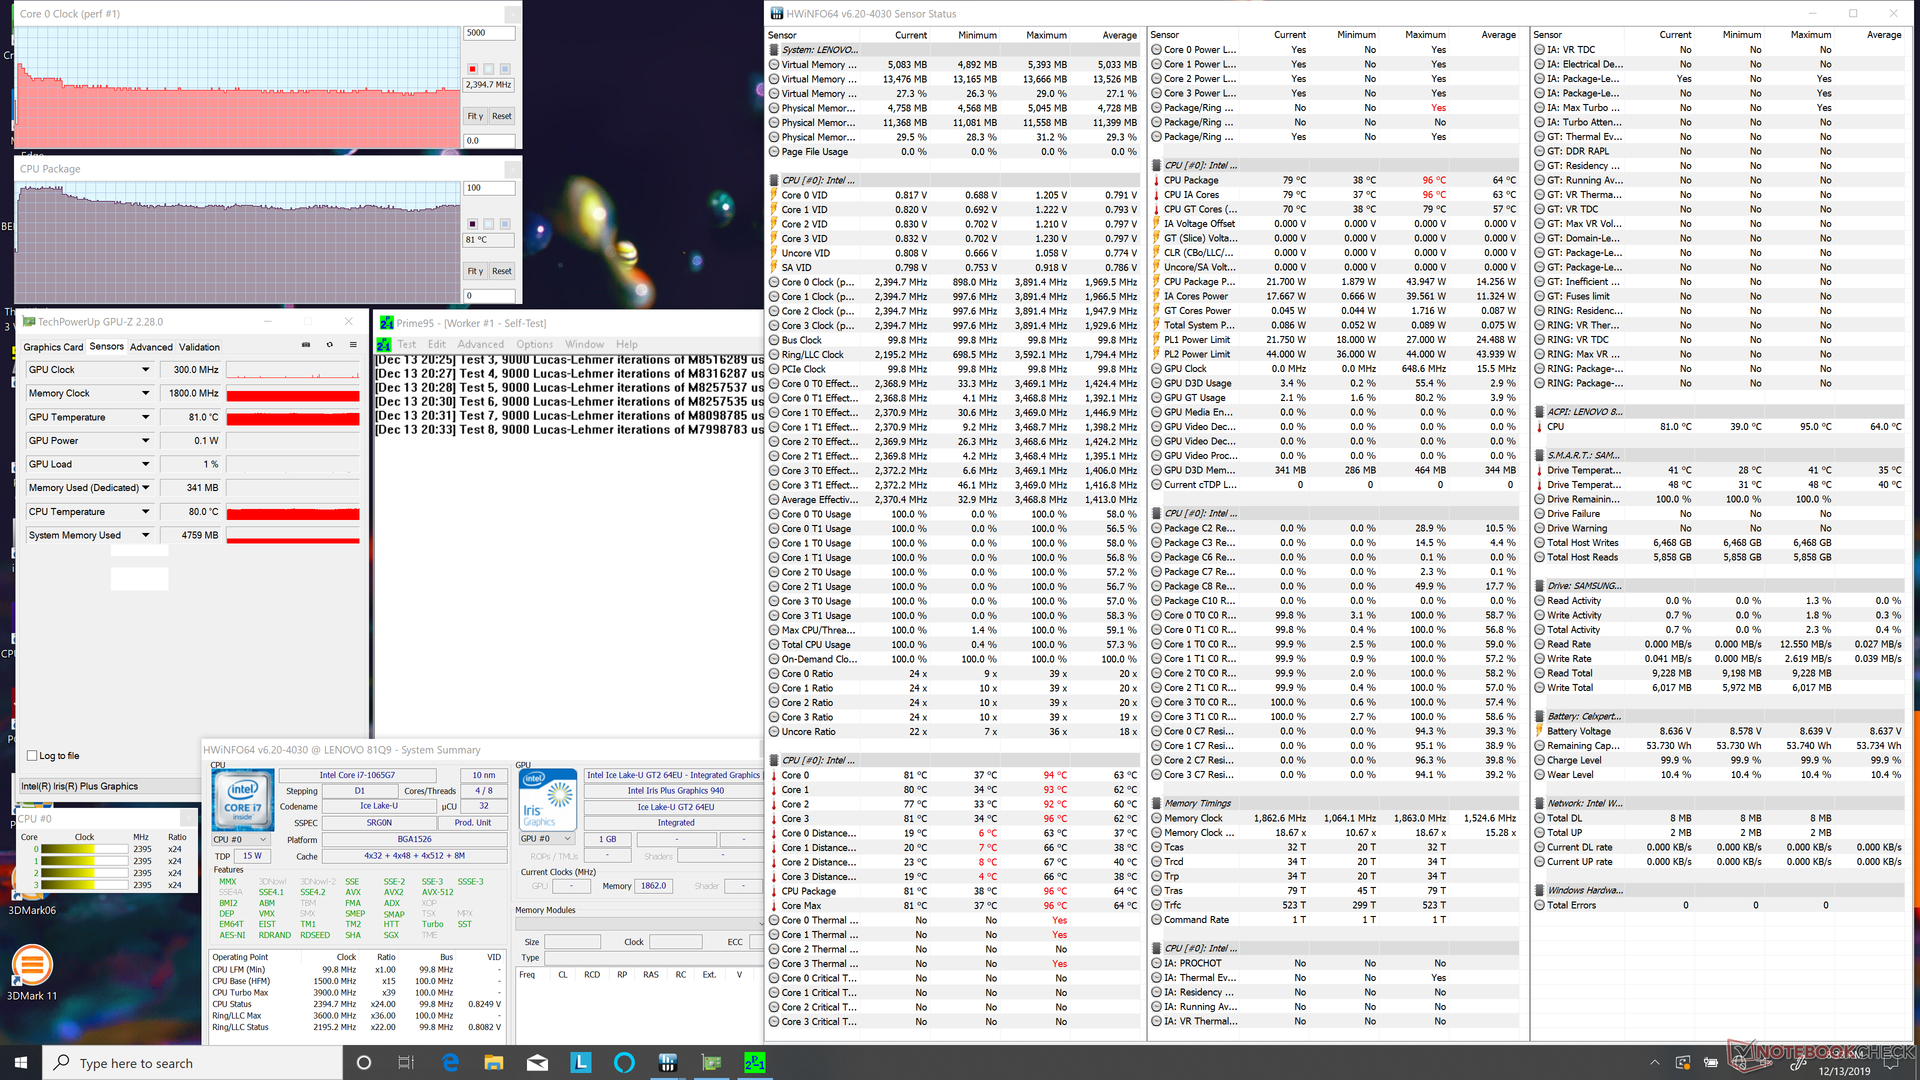Open the 3DMark 11 desktop shortcut
This screenshot has height=1080, width=1920.
[32, 966]
